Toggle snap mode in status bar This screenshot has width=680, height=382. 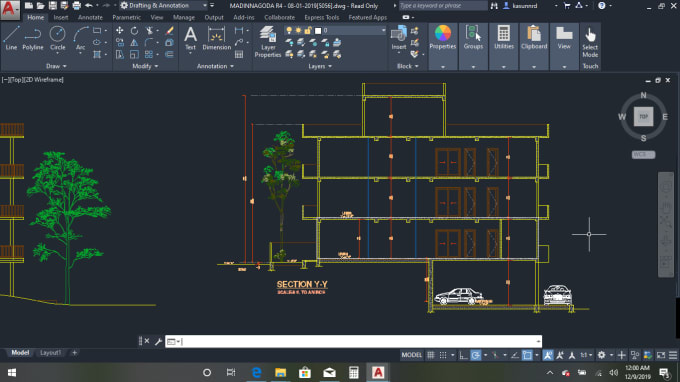coord(443,355)
